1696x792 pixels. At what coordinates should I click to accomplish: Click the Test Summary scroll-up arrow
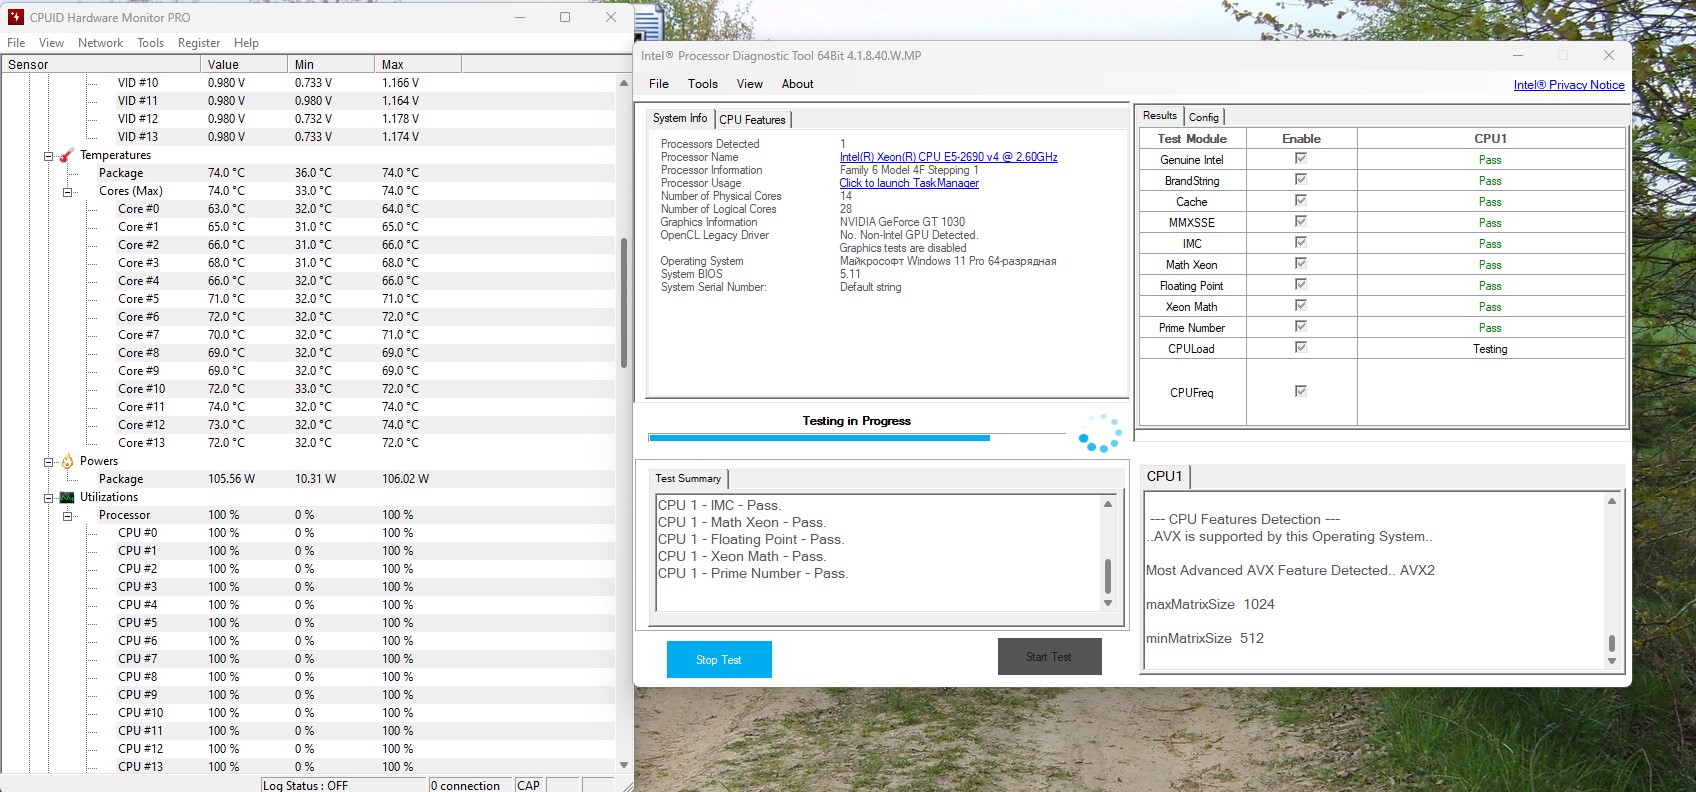[x=1108, y=504]
